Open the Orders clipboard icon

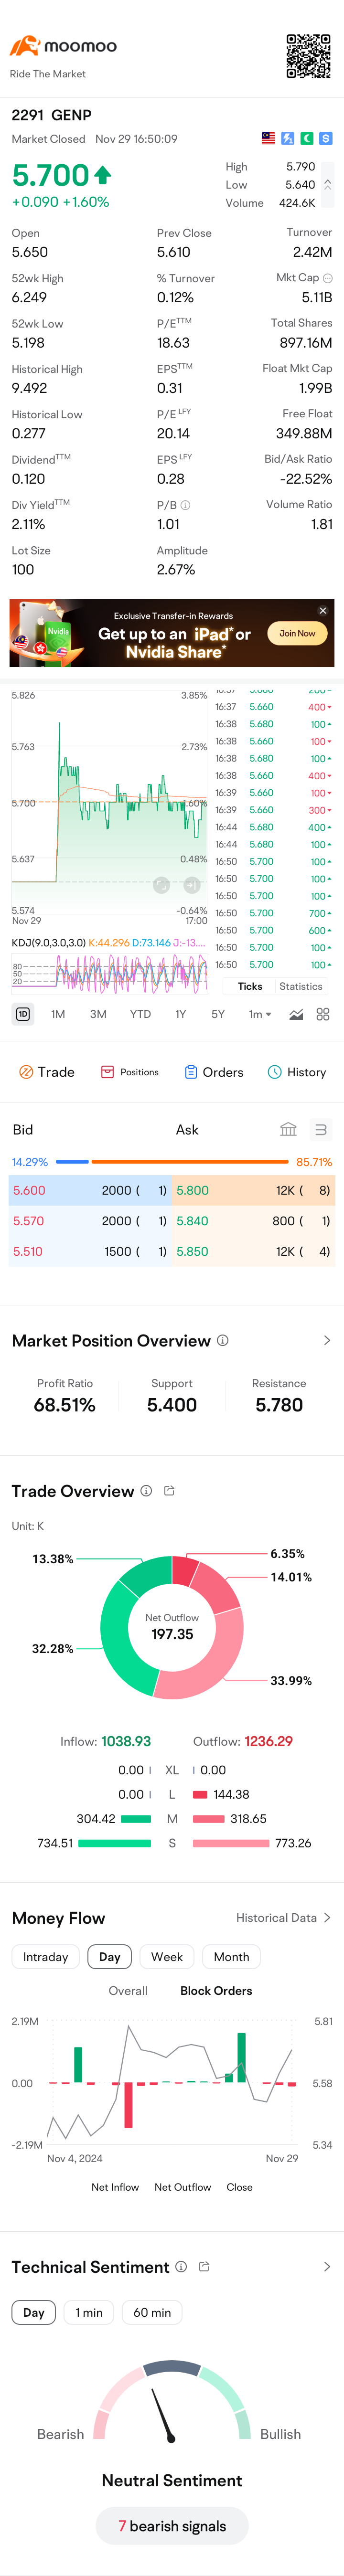[191, 1072]
